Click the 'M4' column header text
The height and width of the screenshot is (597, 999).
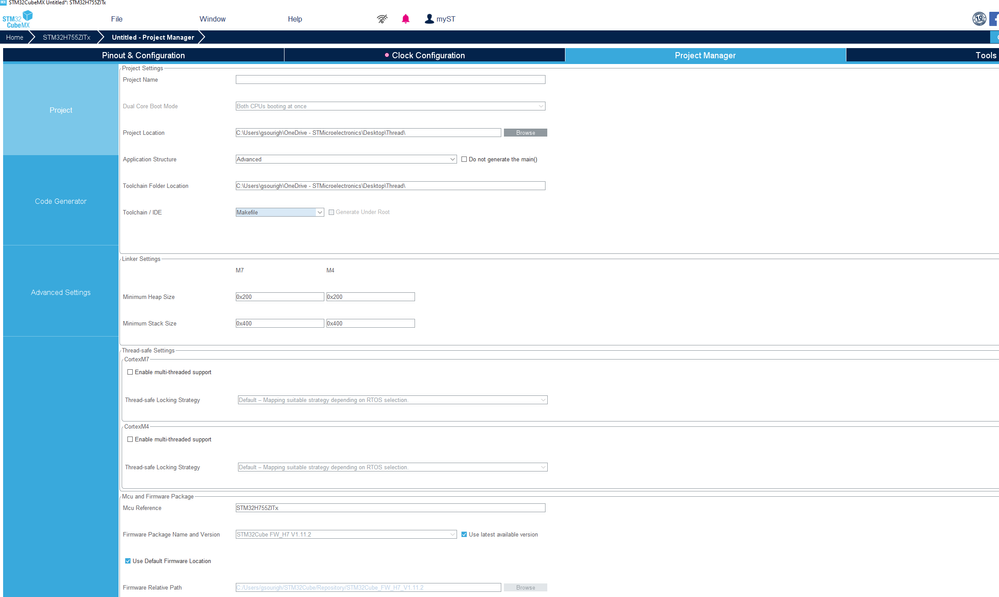point(330,270)
